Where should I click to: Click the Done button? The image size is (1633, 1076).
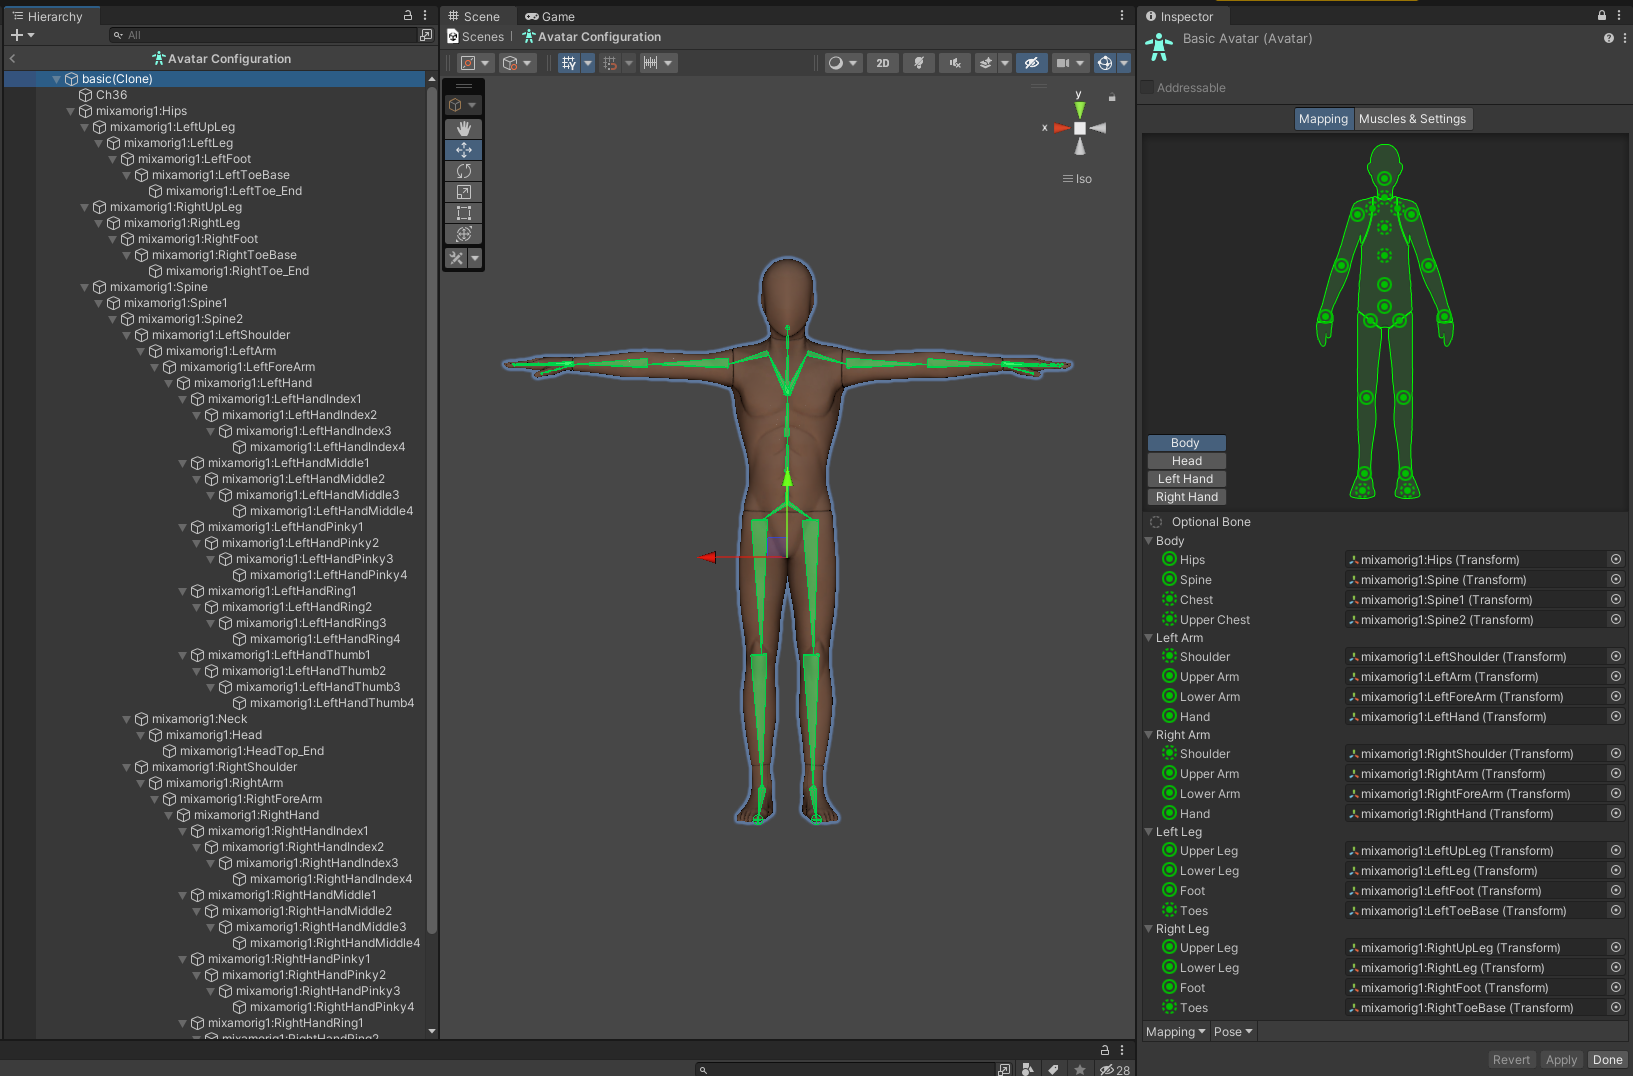[x=1607, y=1060]
